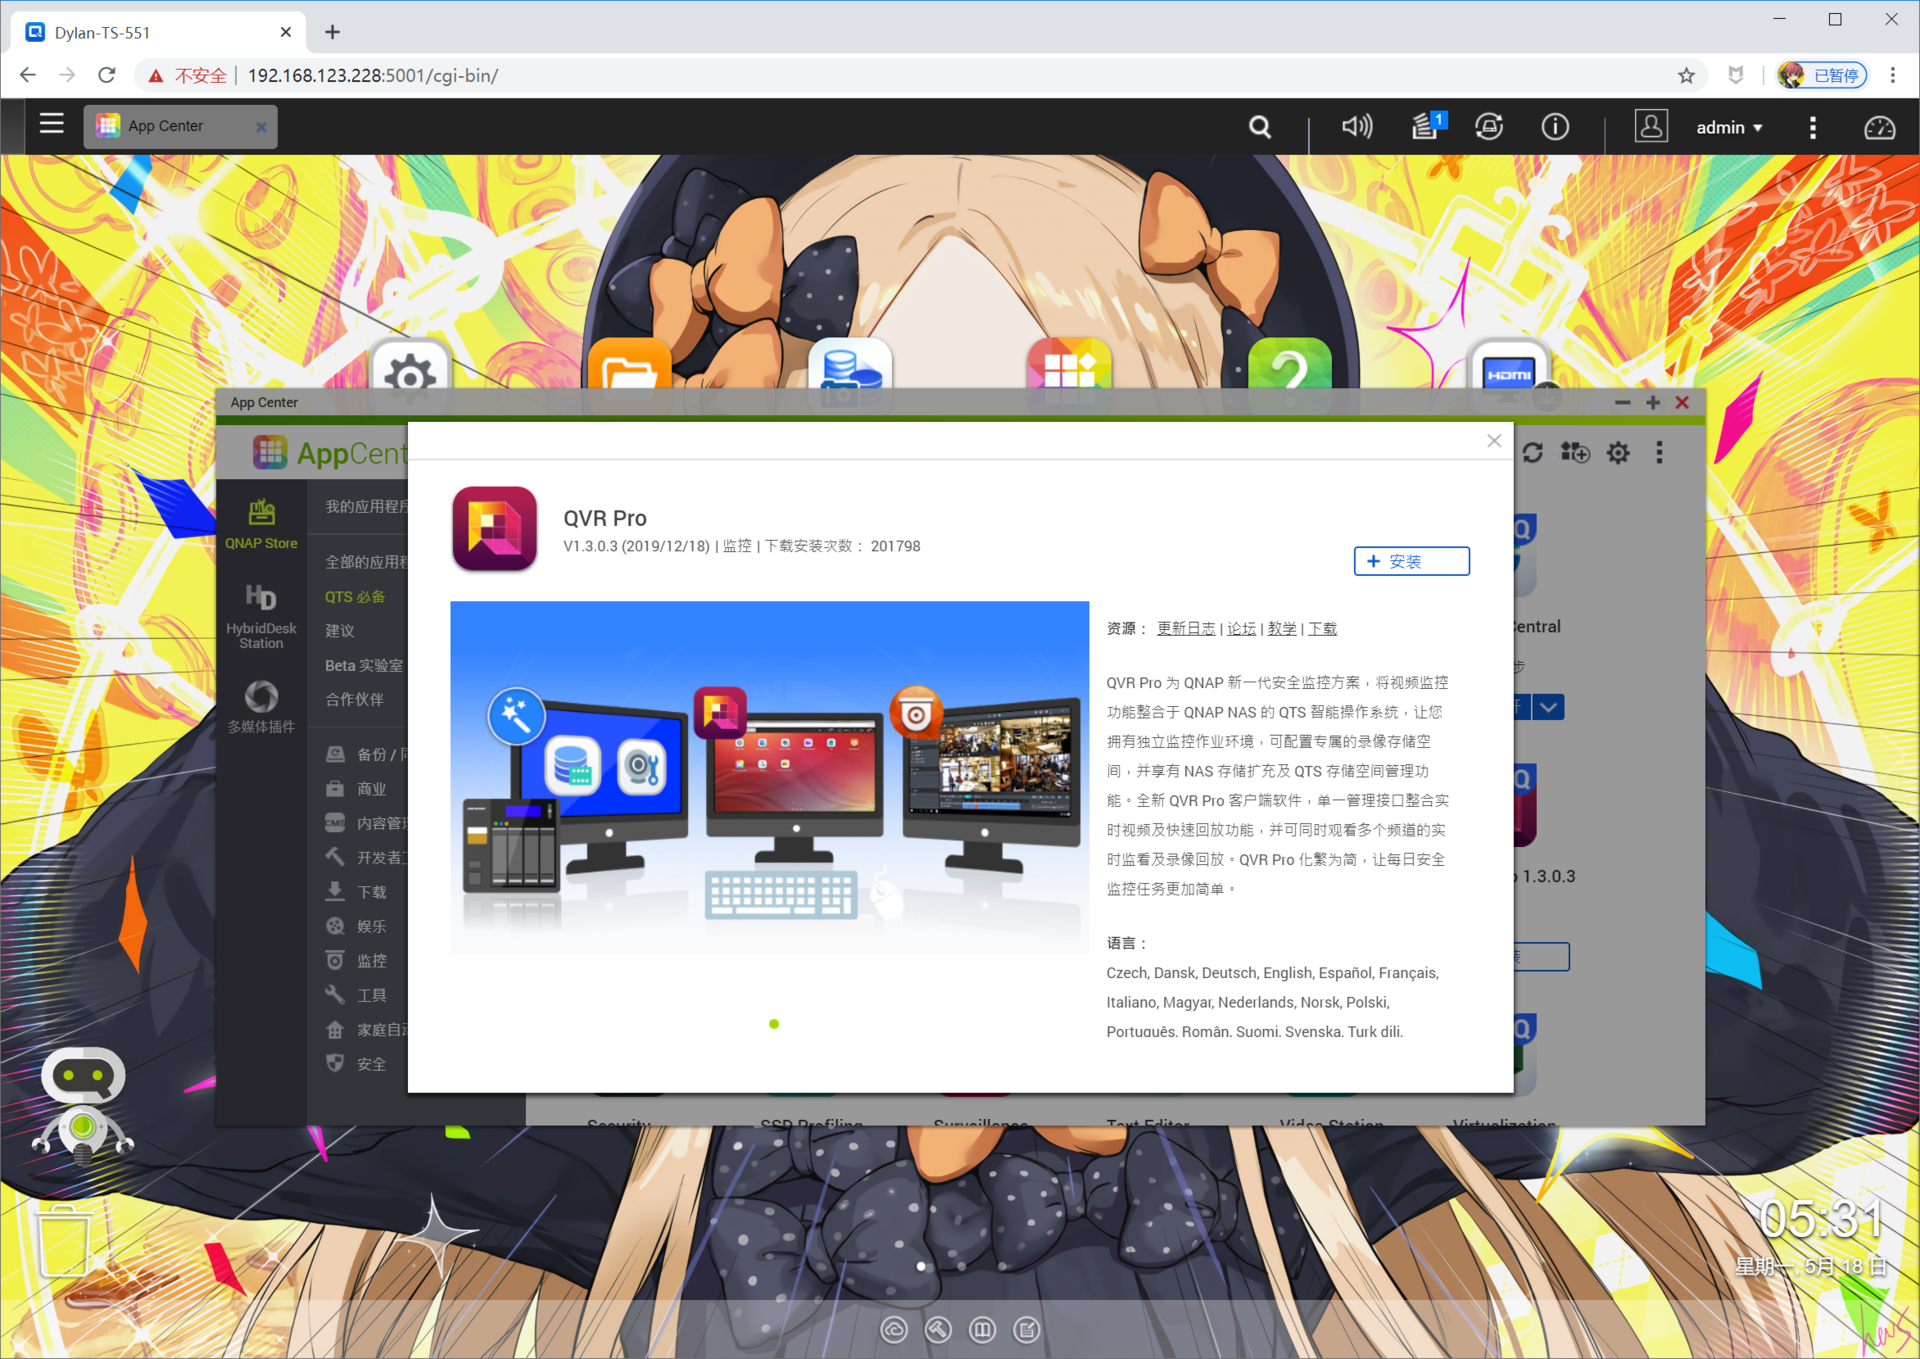Select QTS 必备 category in sidebar

pos(354,597)
